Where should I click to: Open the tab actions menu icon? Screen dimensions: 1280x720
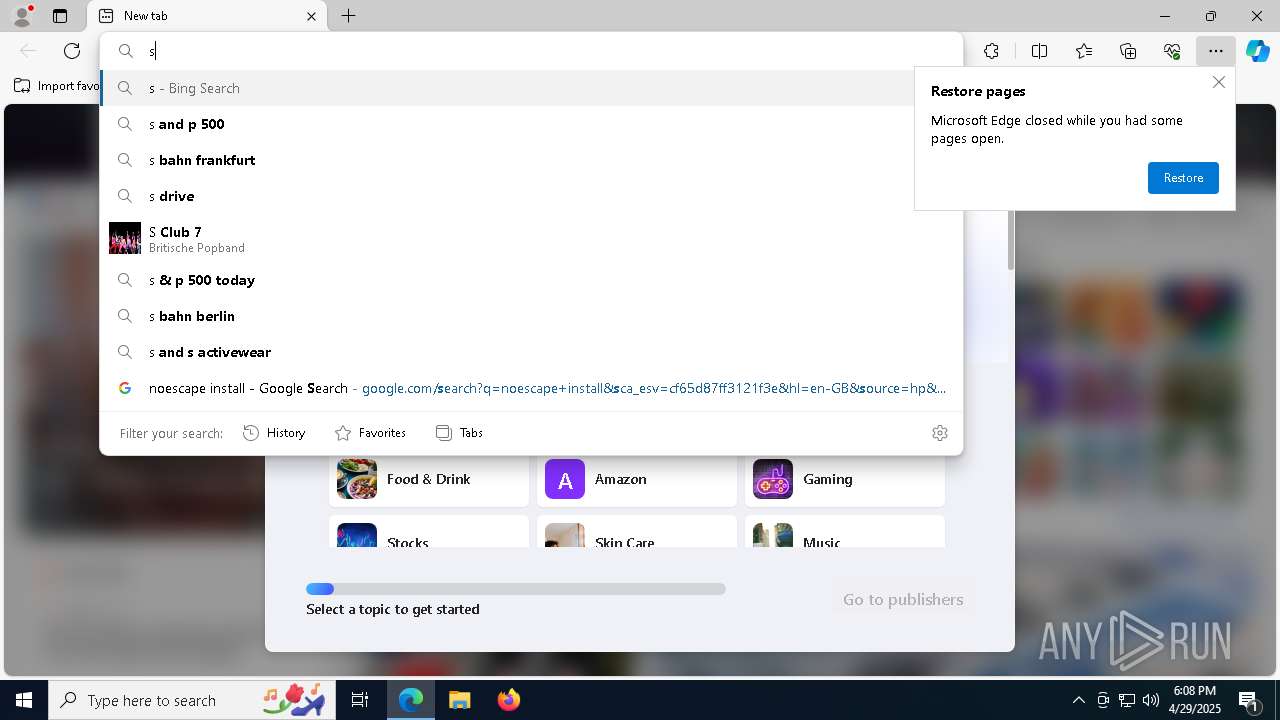click(x=60, y=16)
